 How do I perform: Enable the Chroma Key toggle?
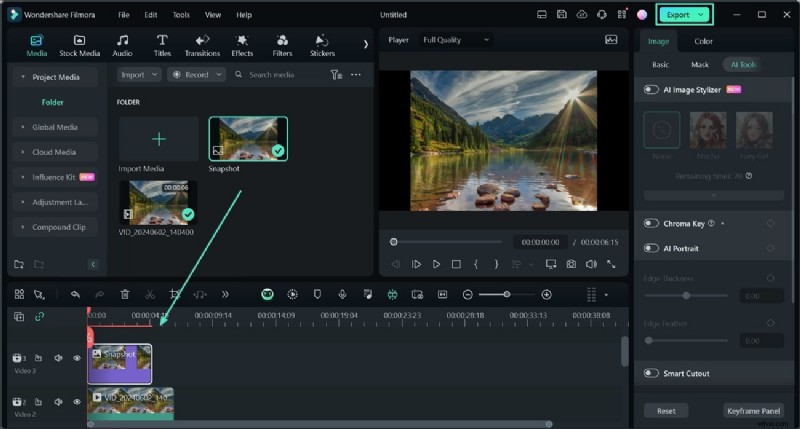pos(651,223)
